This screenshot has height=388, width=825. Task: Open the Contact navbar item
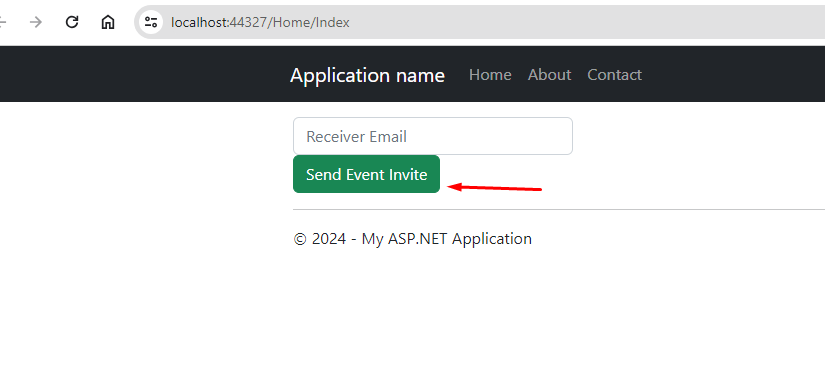[615, 75]
